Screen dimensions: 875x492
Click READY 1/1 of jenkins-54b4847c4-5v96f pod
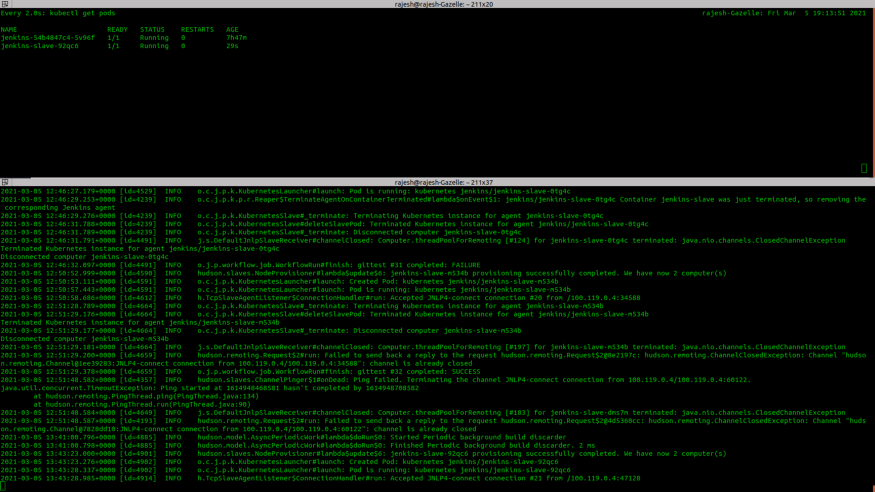[113, 38]
